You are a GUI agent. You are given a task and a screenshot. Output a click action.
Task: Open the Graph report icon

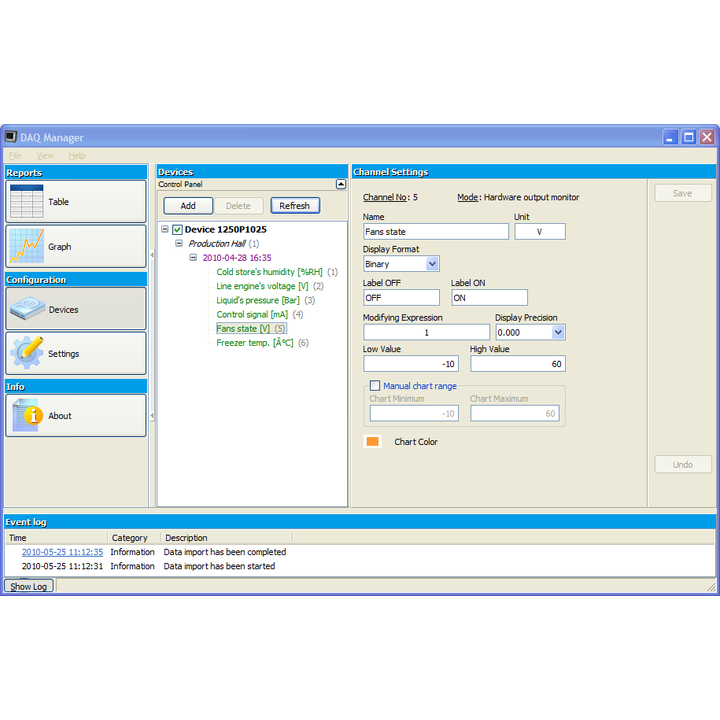tap(27, 246)
